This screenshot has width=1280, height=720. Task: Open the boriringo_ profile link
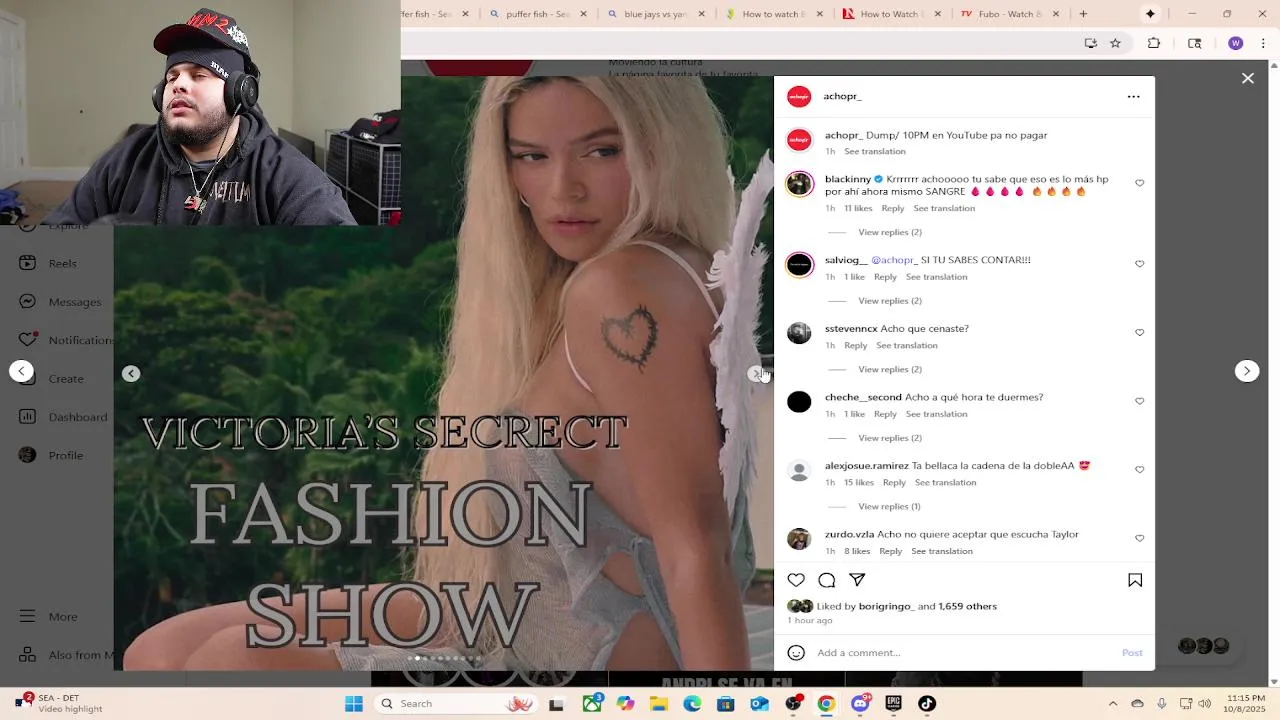coord(886,606)
